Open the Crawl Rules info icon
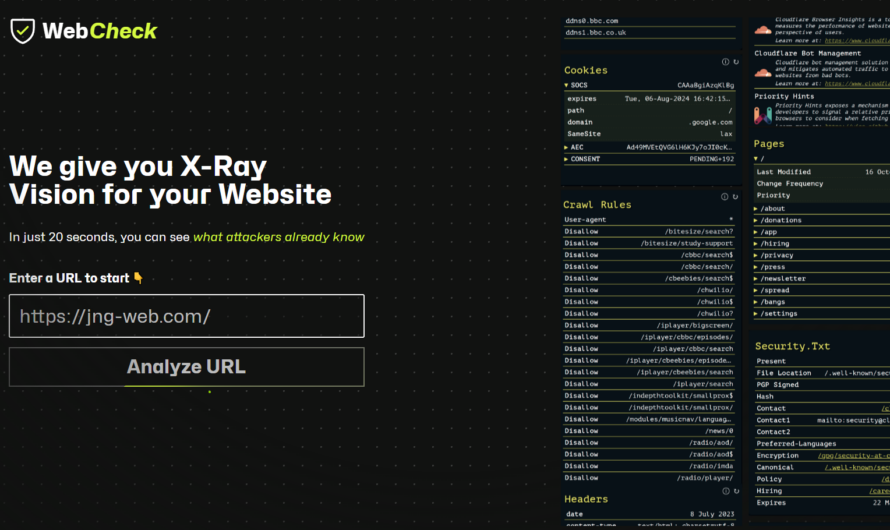 click(725, 197)
